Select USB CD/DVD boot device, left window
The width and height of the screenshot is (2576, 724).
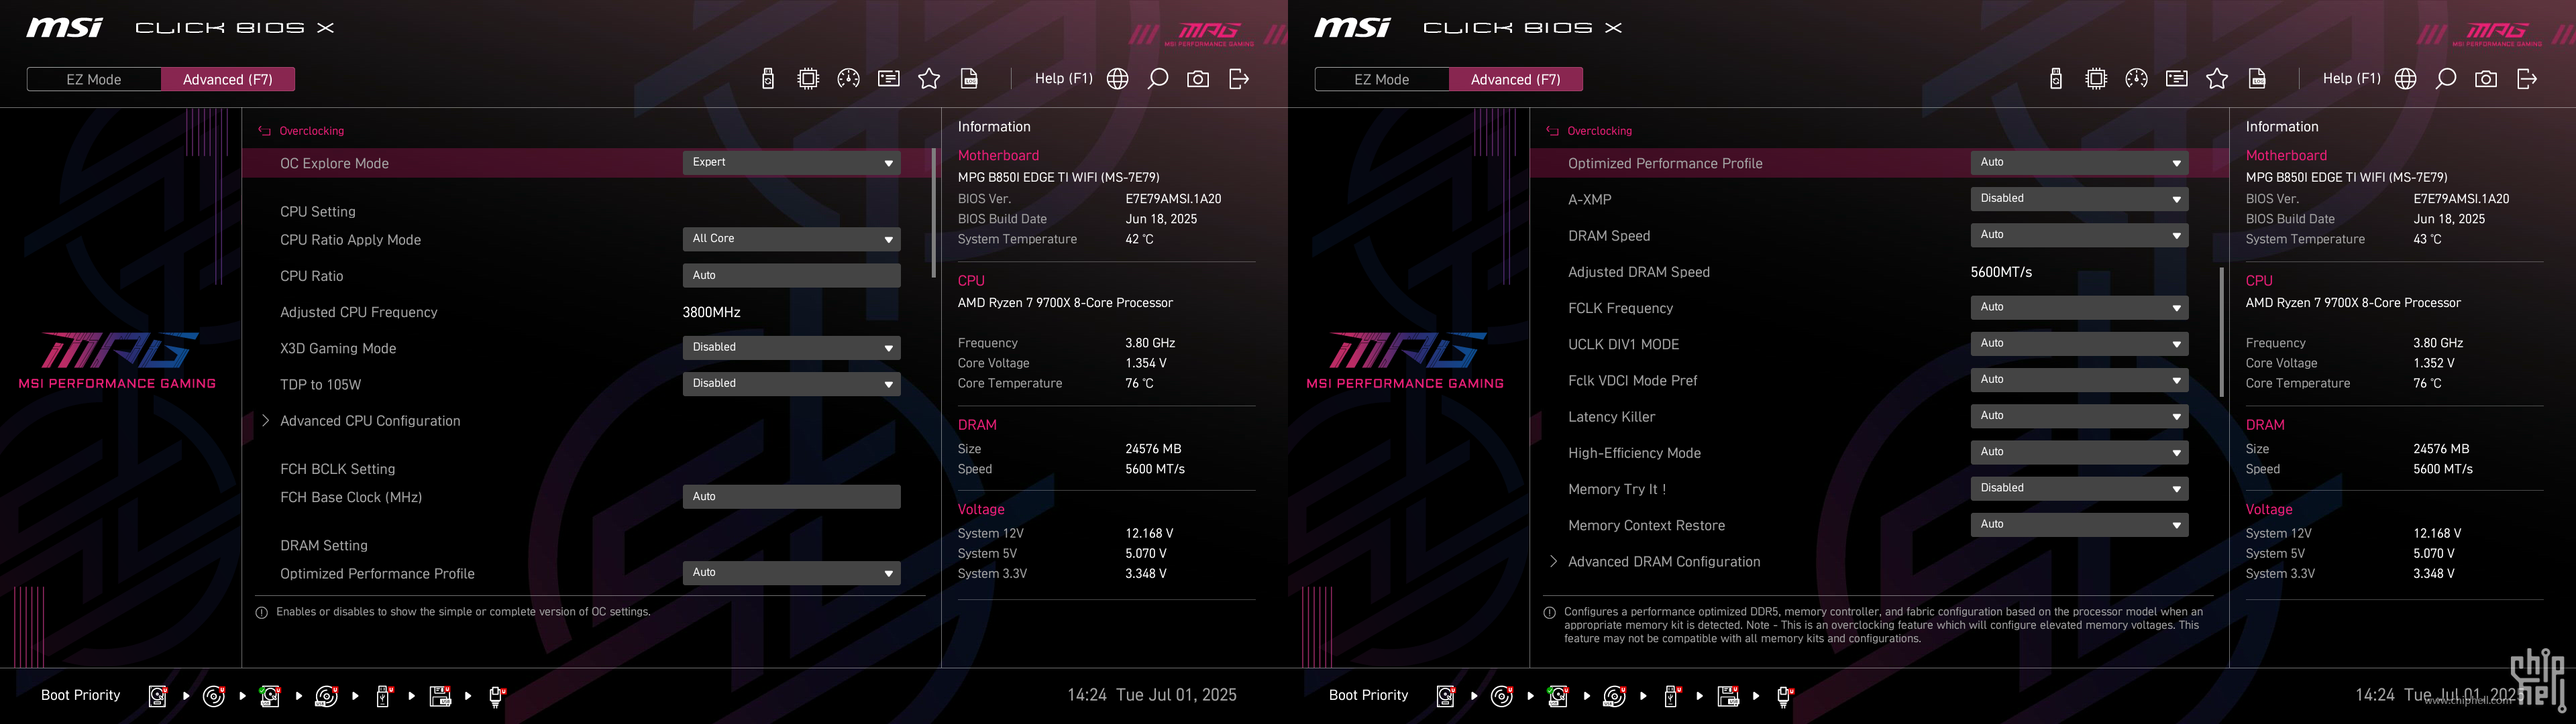(327, 696)
